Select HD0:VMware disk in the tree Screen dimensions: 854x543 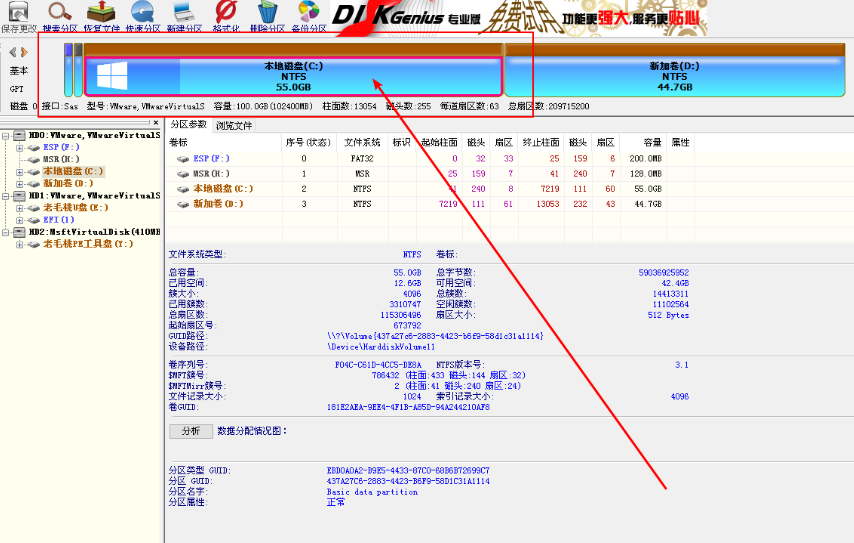click(95, 135)
